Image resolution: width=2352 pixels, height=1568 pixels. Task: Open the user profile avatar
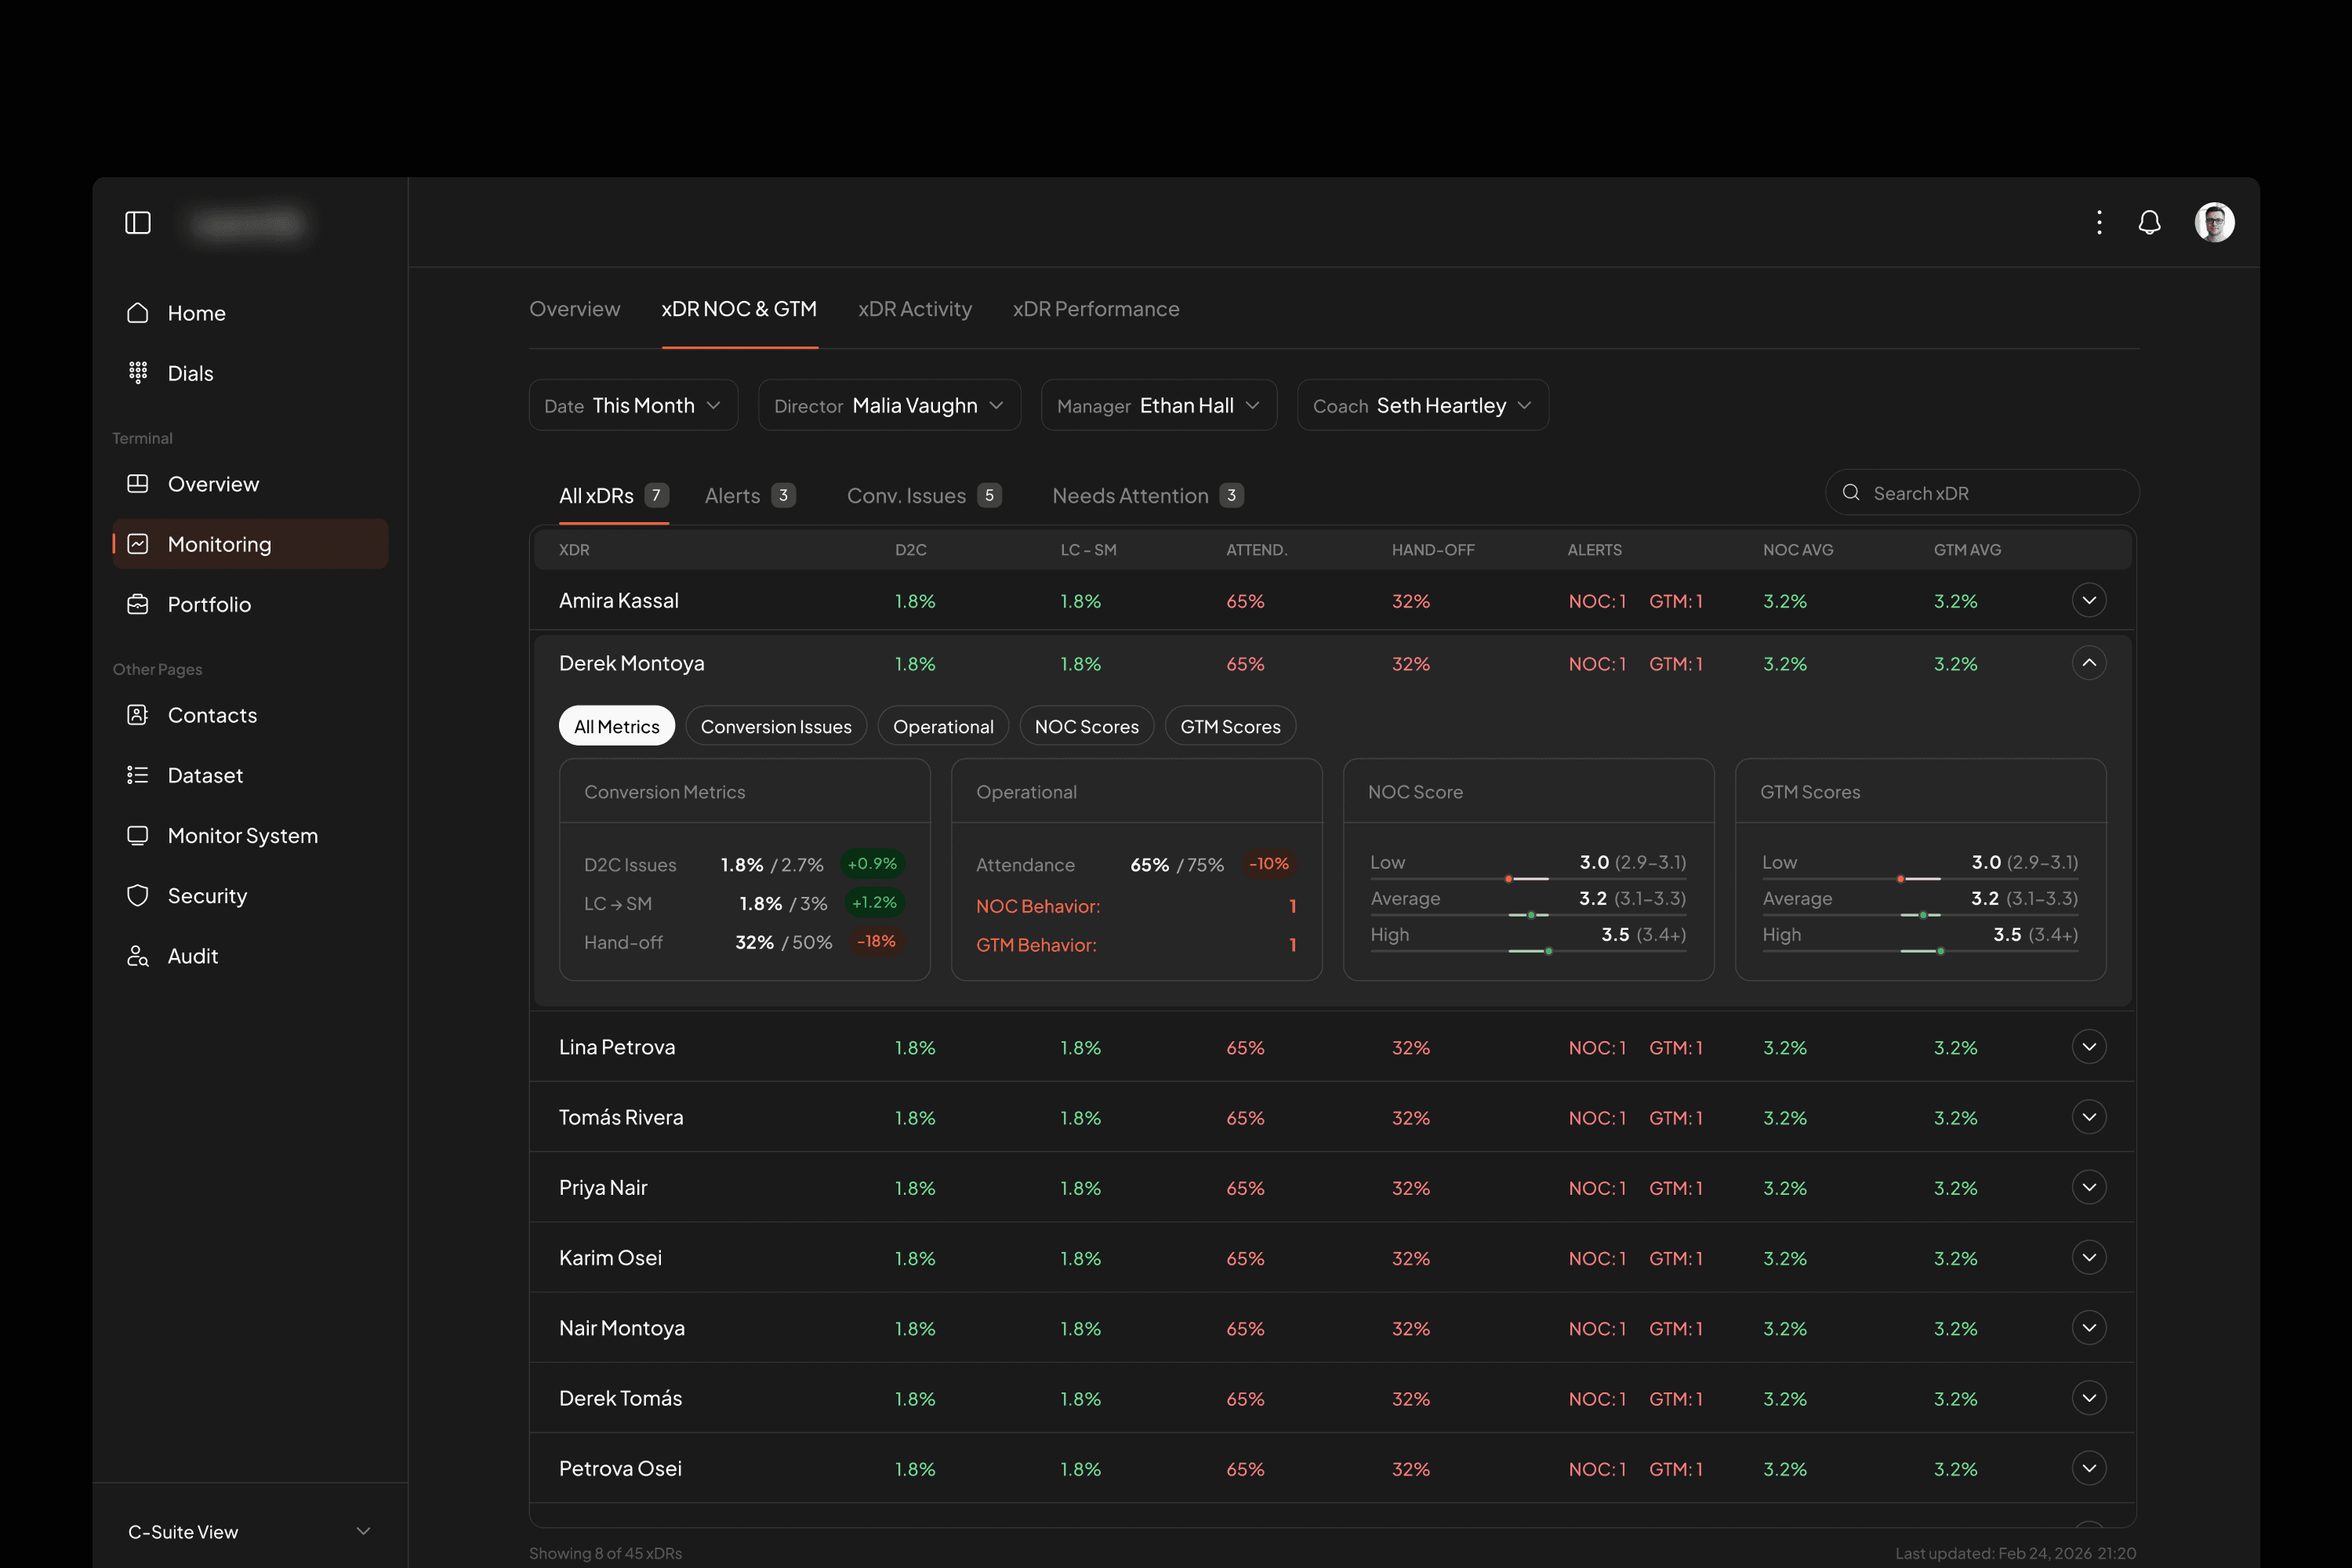[2214, 222]
